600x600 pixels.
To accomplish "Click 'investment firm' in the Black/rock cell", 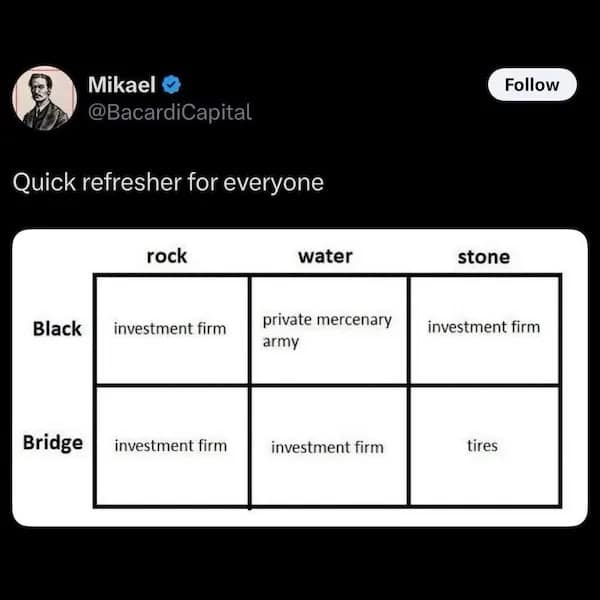I will pyautogui.click(x=170, y=328).
